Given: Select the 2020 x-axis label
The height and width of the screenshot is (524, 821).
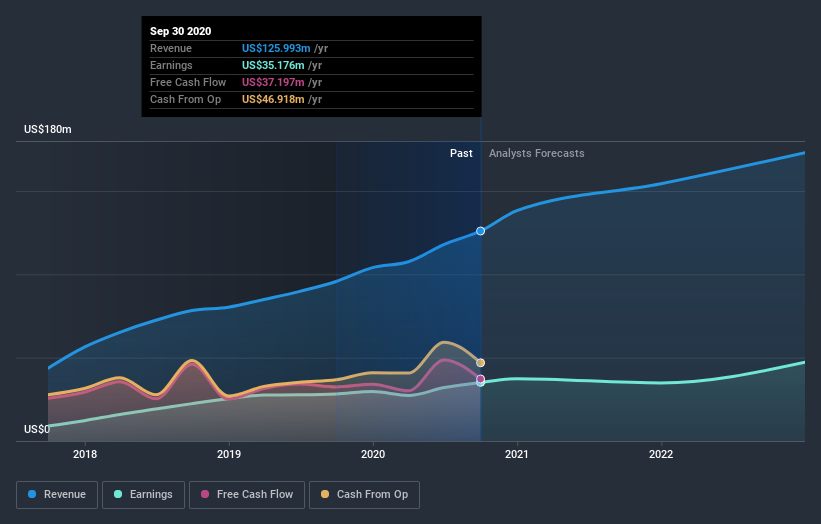Looking at the screenshot, I should 373,454.
